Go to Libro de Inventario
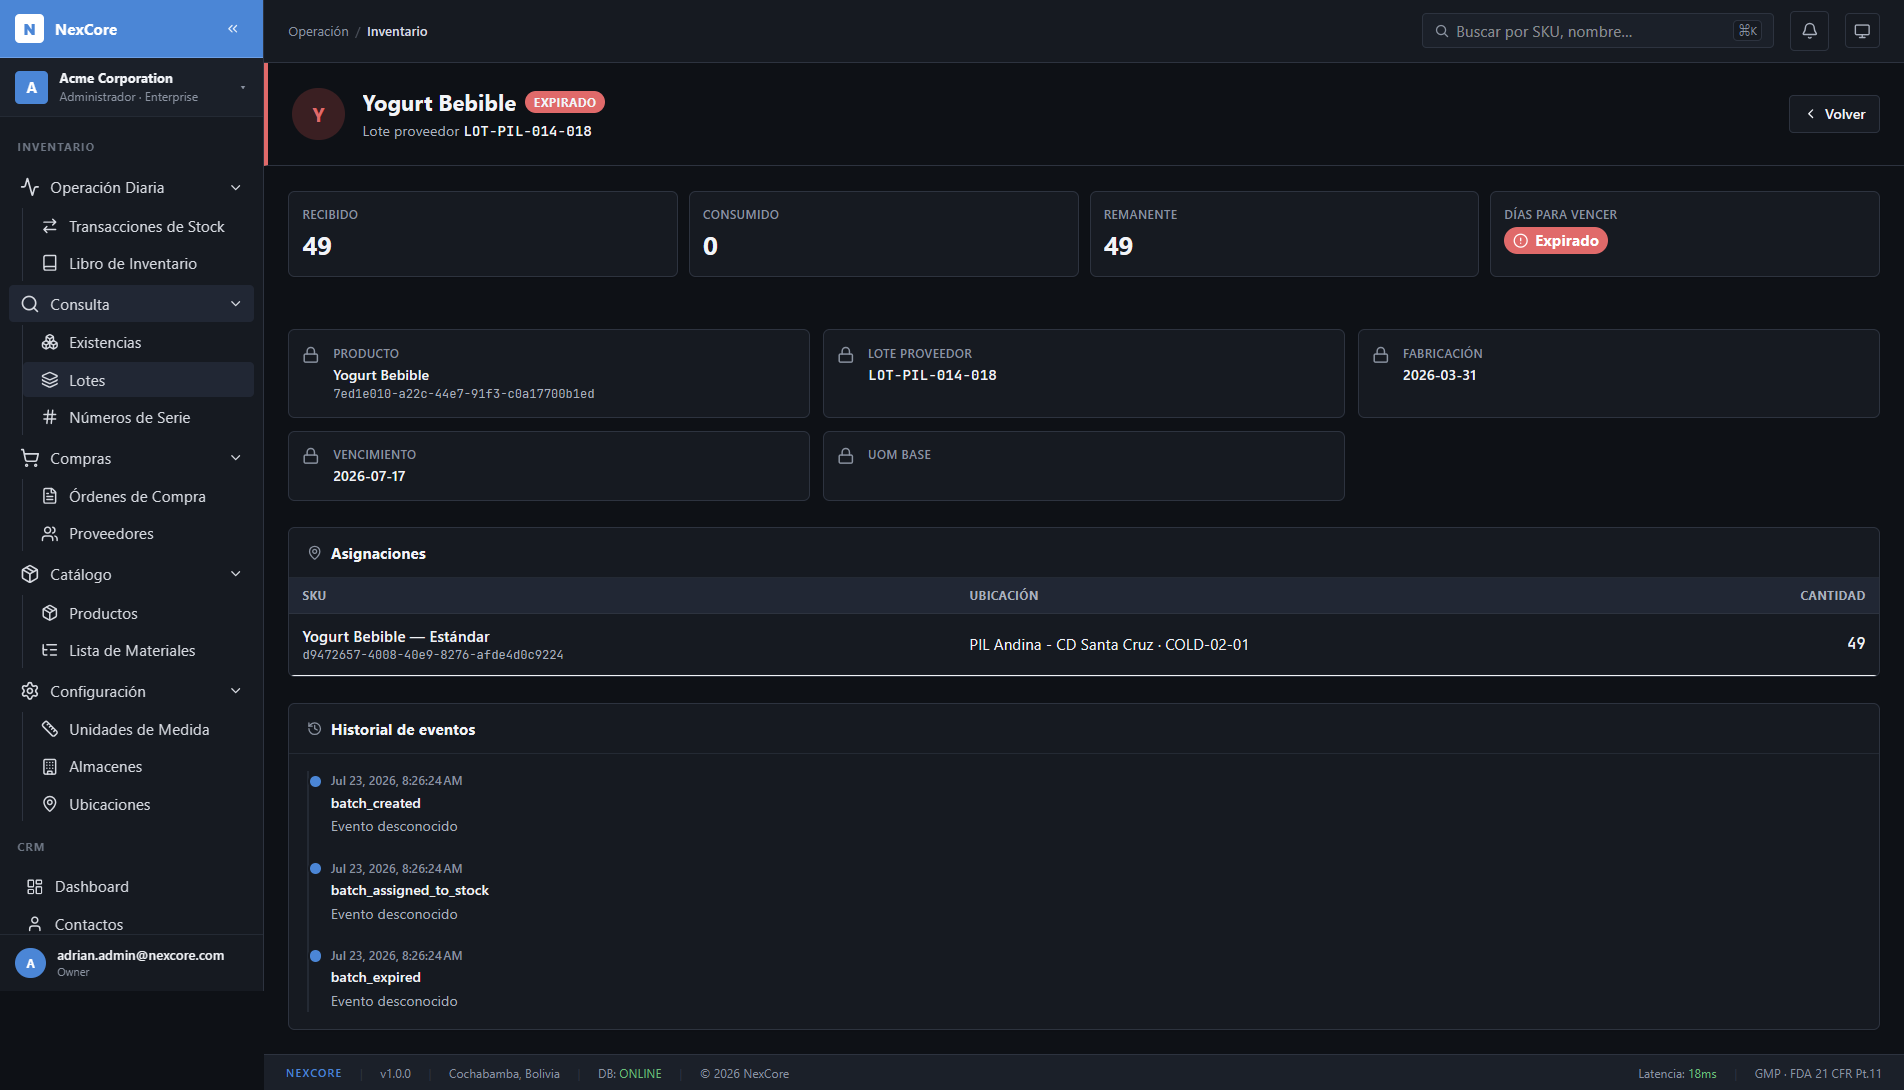 tap(138, 264)
